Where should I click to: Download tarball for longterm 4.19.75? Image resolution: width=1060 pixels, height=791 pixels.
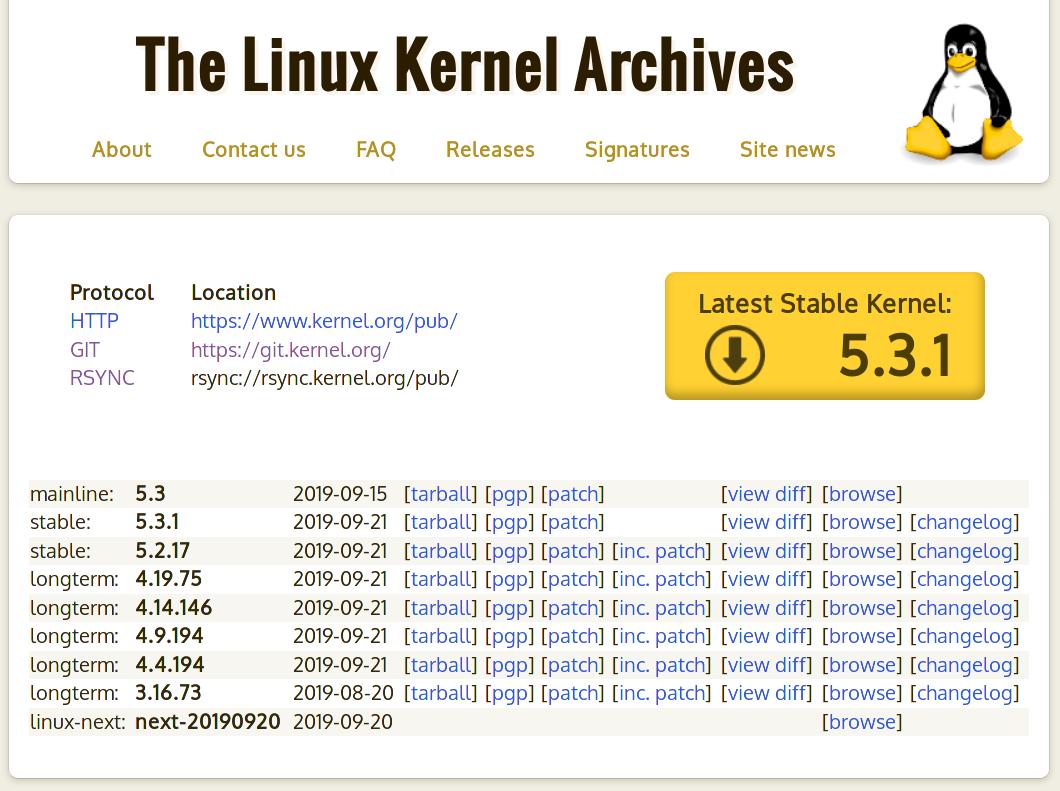point(443,579)
